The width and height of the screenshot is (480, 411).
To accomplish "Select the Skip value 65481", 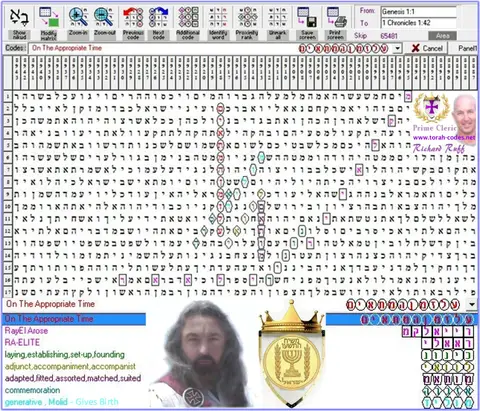I will (389, 36).
